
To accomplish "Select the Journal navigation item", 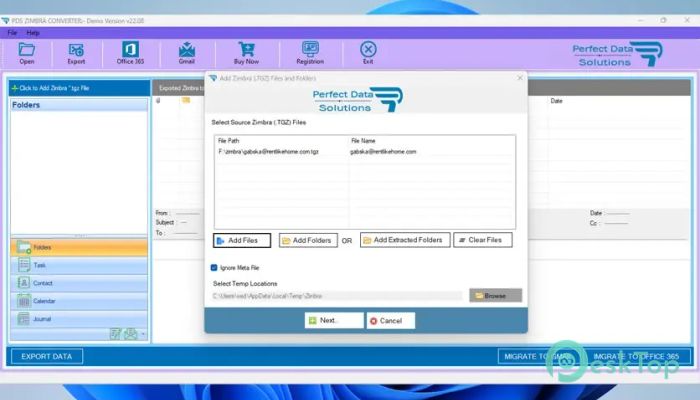I will click(x=79, y=319).
